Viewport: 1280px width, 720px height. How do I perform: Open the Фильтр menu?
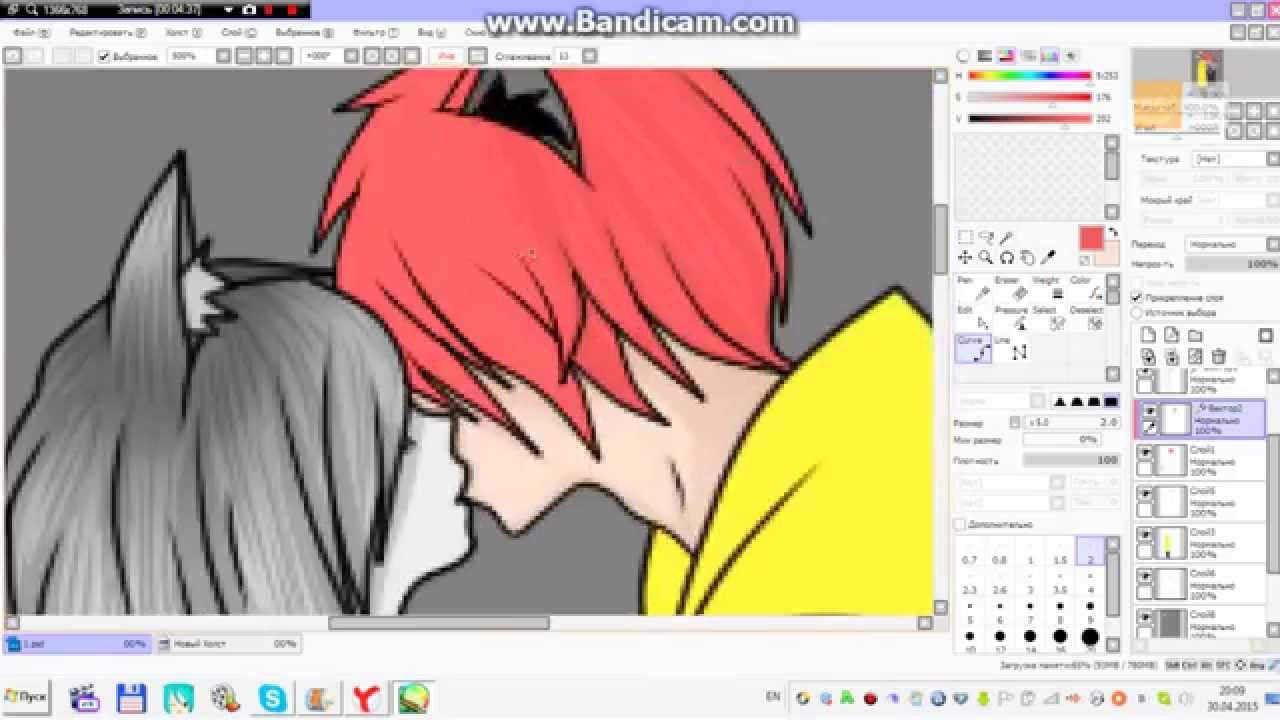coord(376,33)
